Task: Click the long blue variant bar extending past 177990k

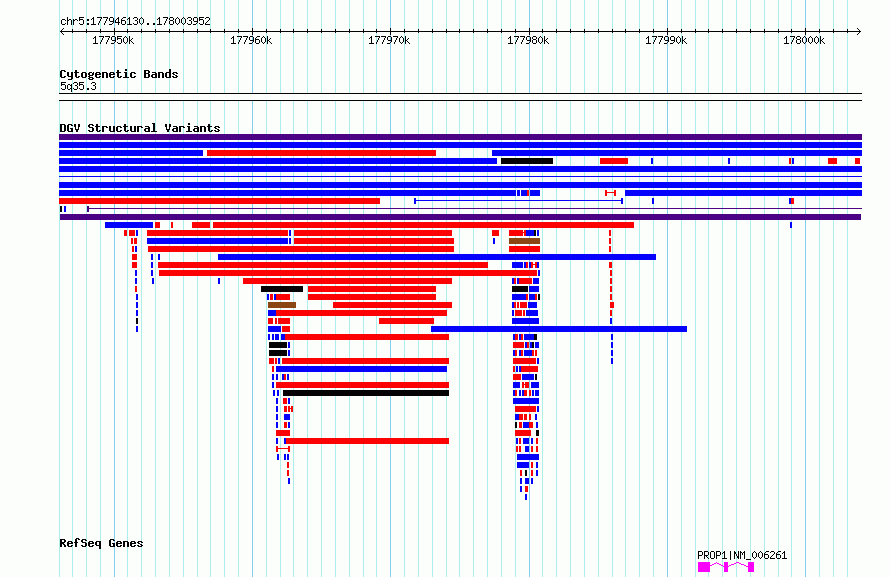Action: coord(559,329)
